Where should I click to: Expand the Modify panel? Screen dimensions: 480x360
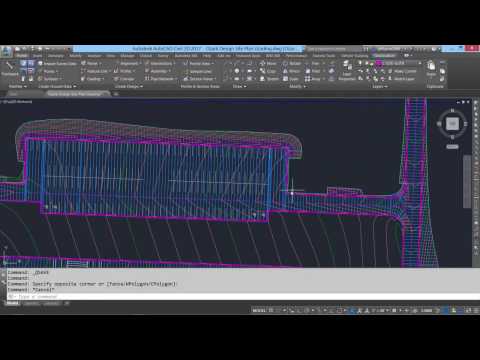(297, 87)
